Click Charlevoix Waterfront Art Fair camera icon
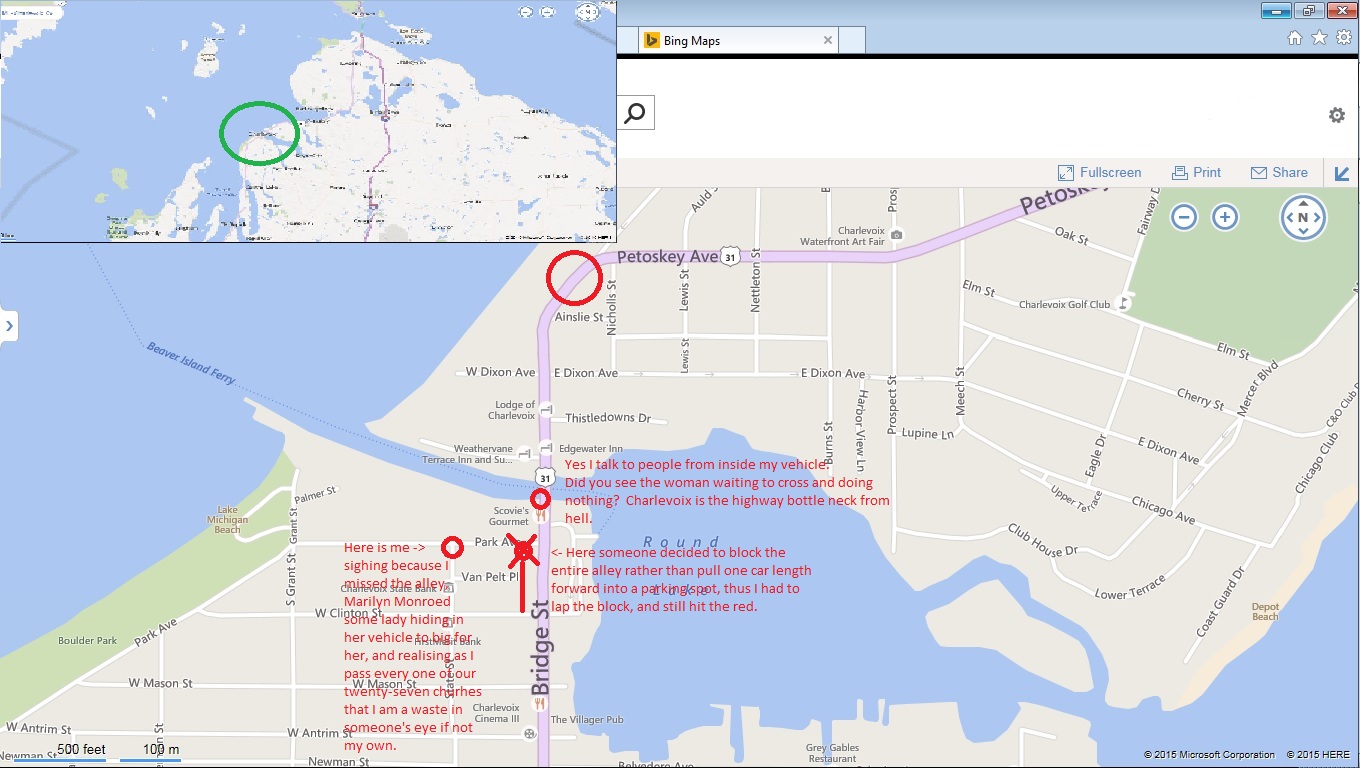 coord(896,235)
